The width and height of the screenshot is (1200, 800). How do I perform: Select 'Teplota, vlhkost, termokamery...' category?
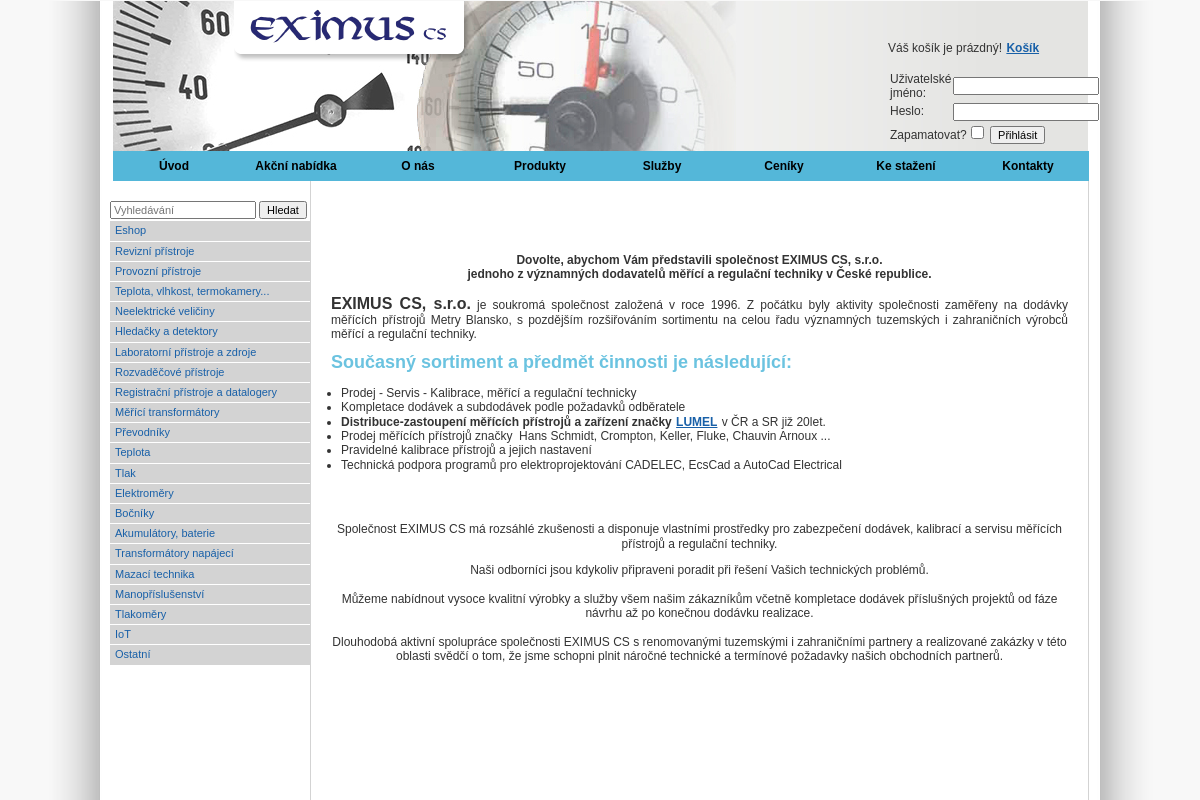pos(191,291)
